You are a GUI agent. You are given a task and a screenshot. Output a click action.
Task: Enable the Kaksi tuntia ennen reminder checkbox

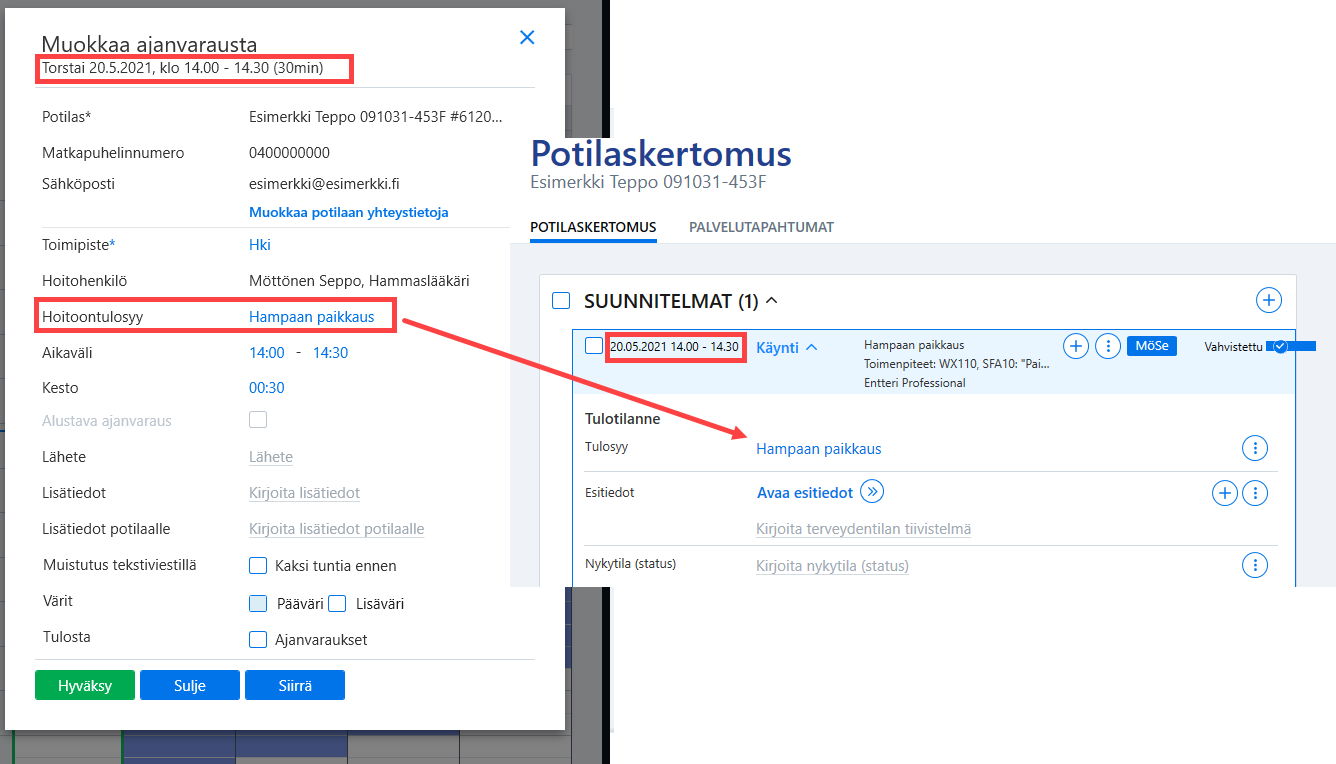coord(258,566)
